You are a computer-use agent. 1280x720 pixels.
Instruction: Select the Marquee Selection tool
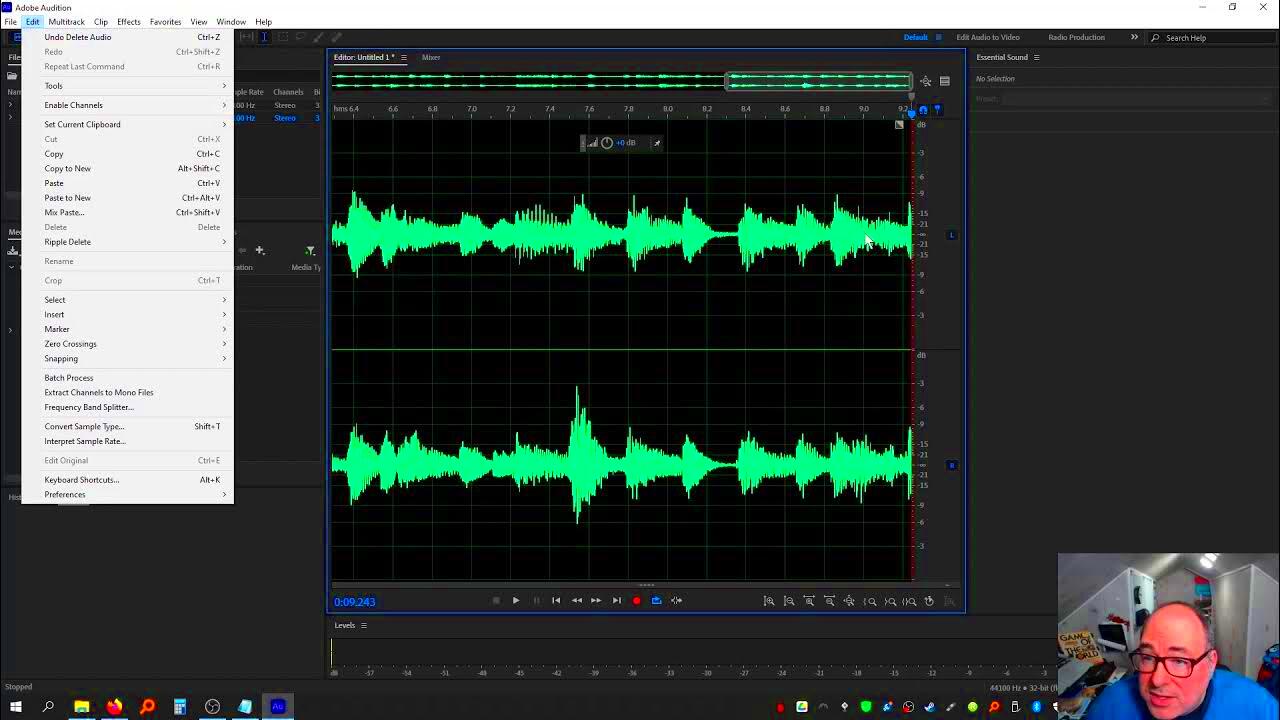pyautogui.click(x=281, y=37)
